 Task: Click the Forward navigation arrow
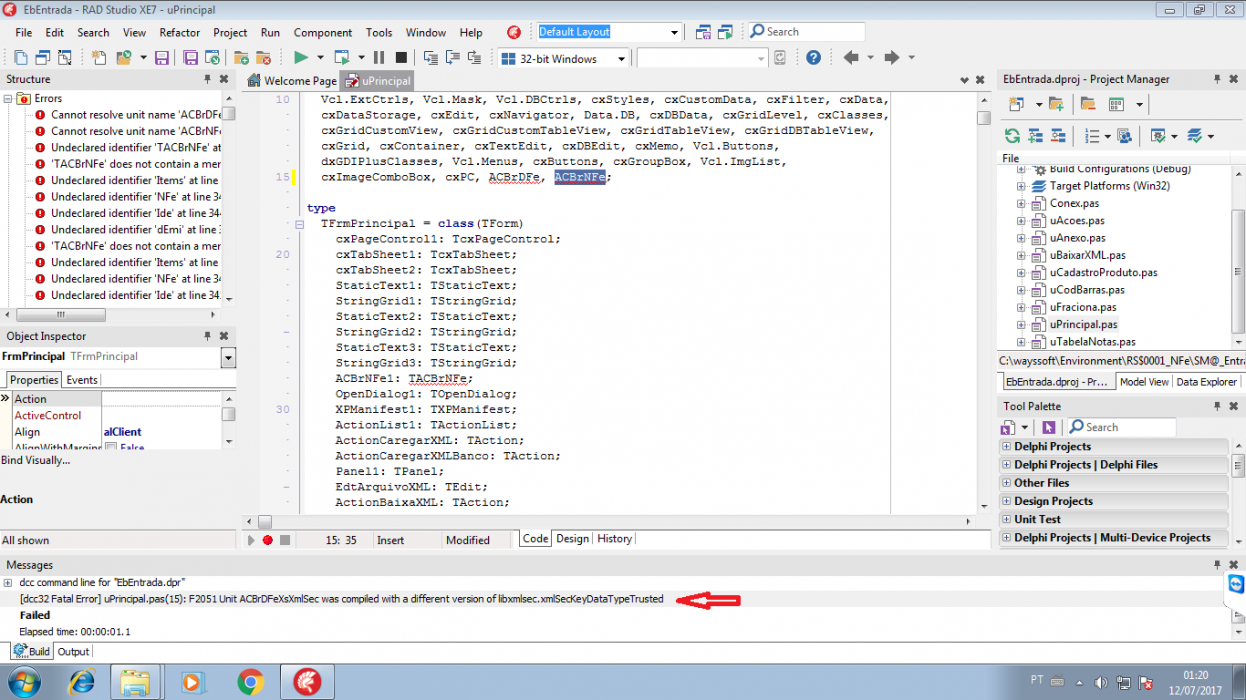point(892,58)
